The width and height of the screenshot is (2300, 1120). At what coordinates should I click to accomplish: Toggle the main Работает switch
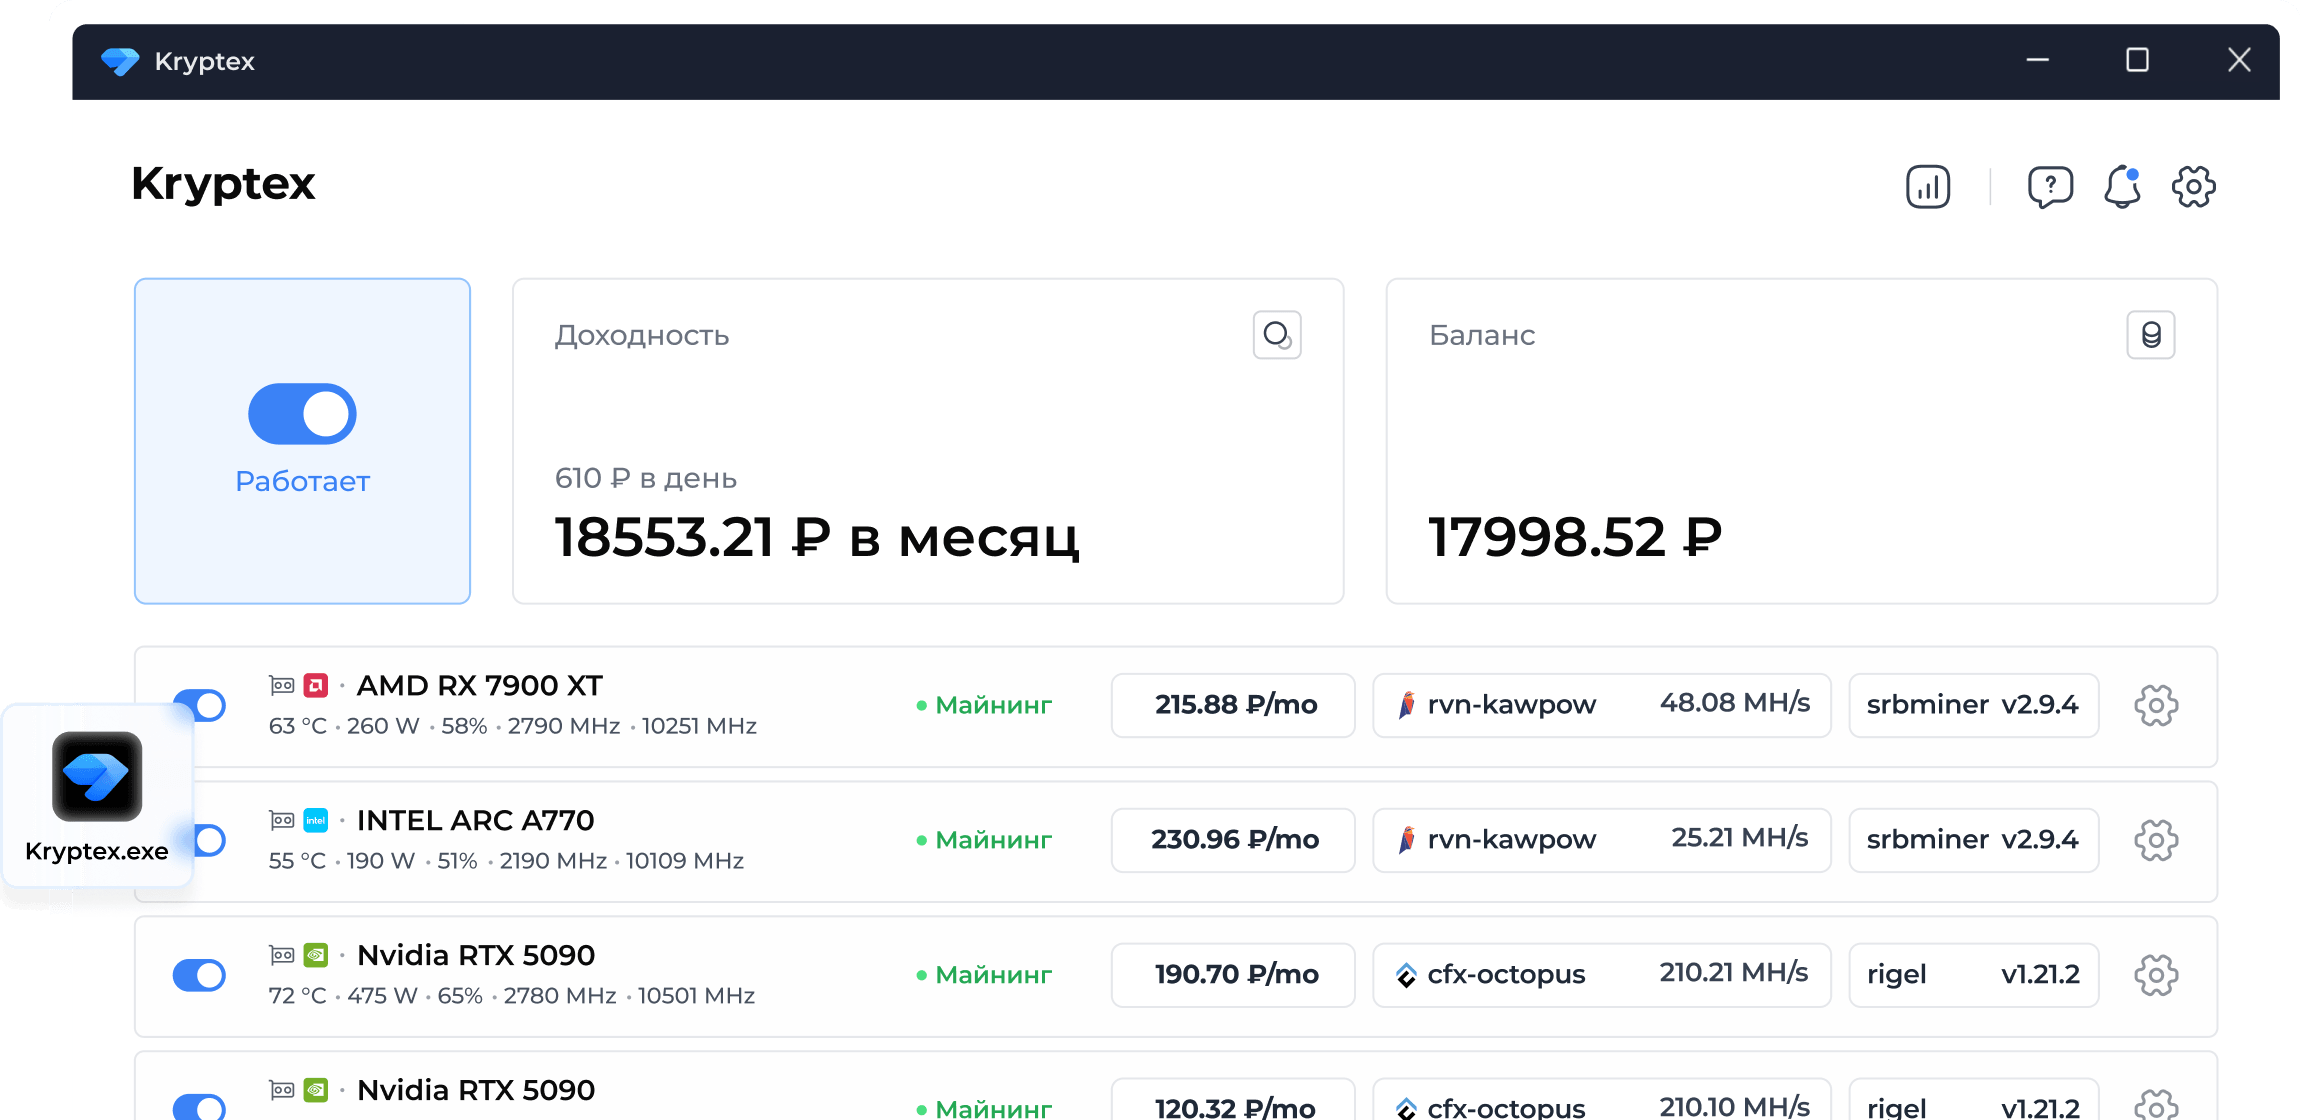[x=301, y=413]
